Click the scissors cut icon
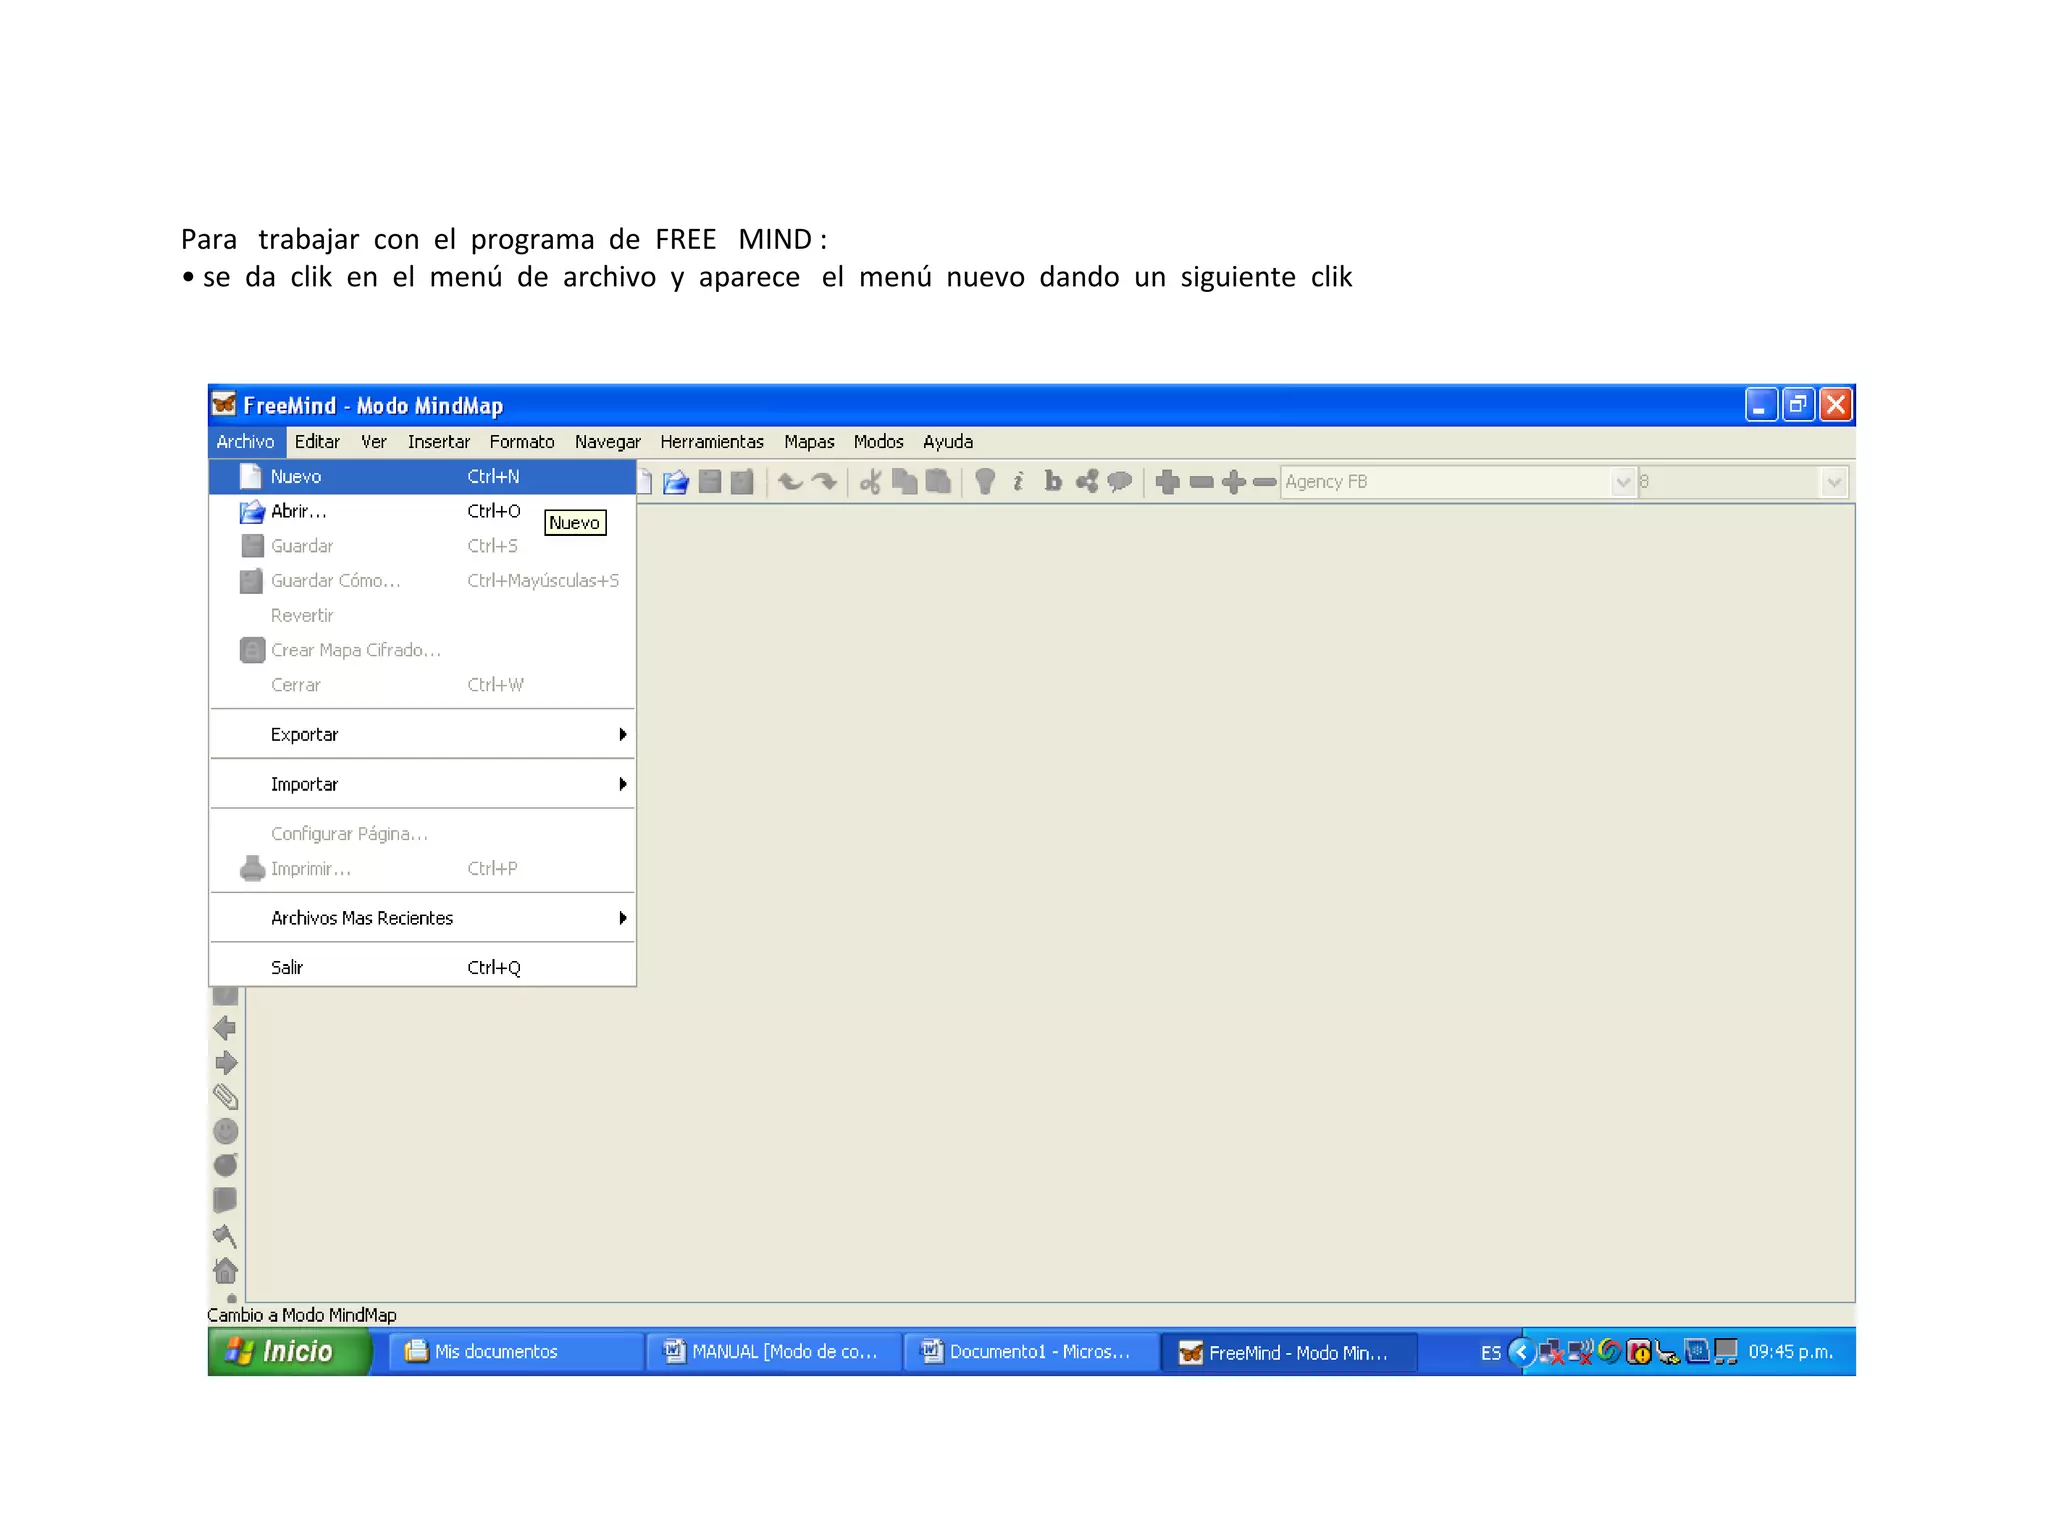Image resolution: width=2048 pixels, height=1536 pixels. pyautogui.click(x=870, y=482)
